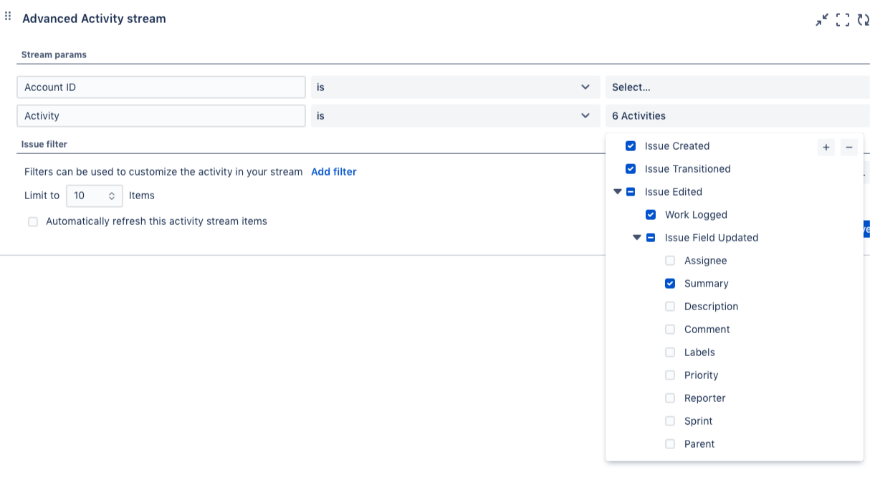Image resolution: width=870 pixels, height=495 pixels.
Task: Click the minus collapse-all button
Action: click(849, 147)
